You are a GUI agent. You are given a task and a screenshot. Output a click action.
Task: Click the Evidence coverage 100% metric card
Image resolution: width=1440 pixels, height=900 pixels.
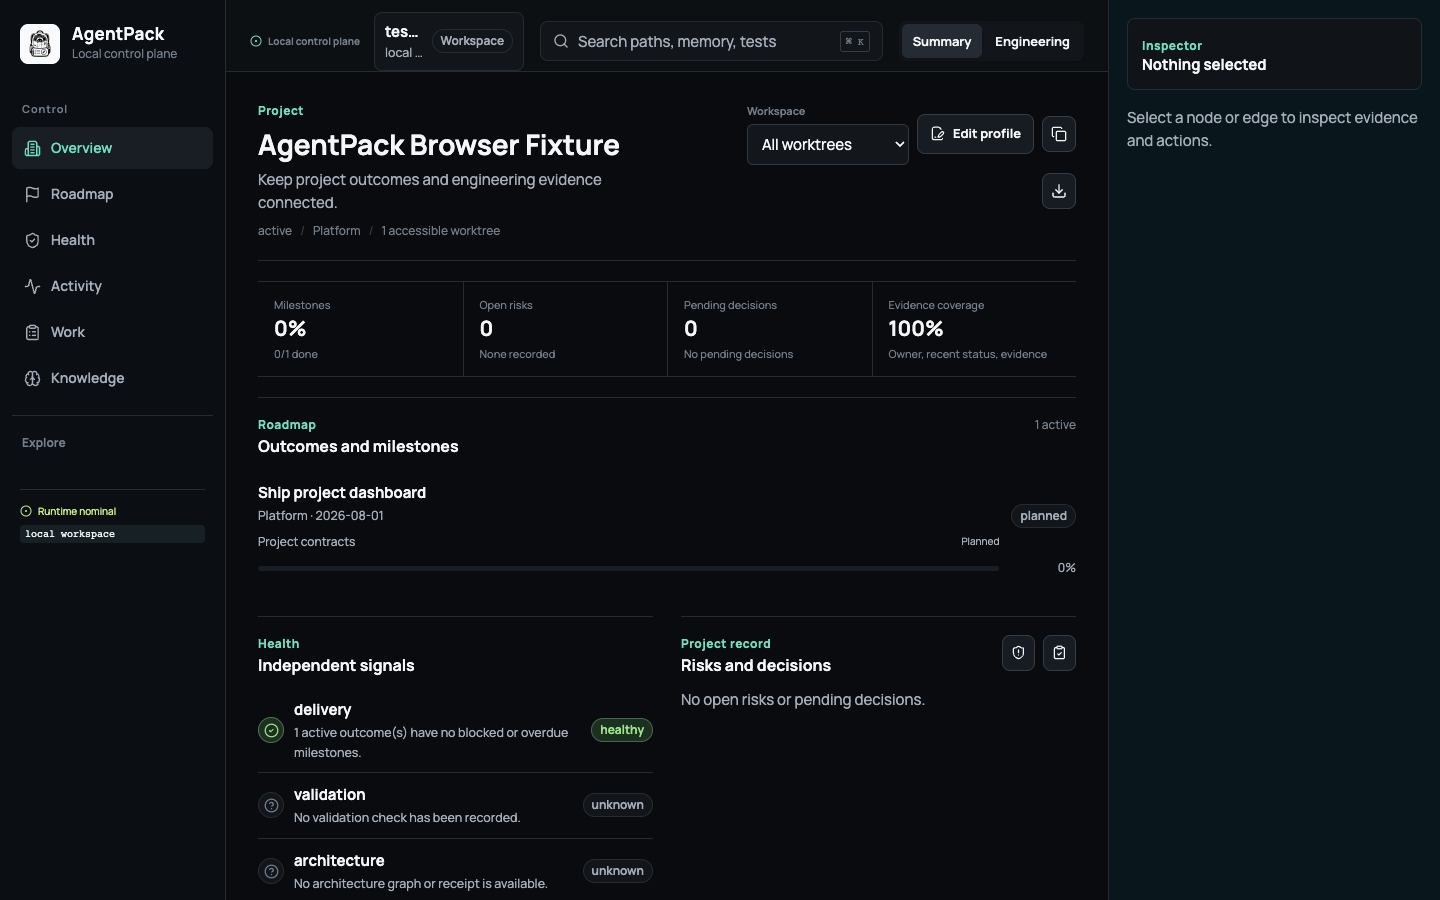[x=974, y=329]
